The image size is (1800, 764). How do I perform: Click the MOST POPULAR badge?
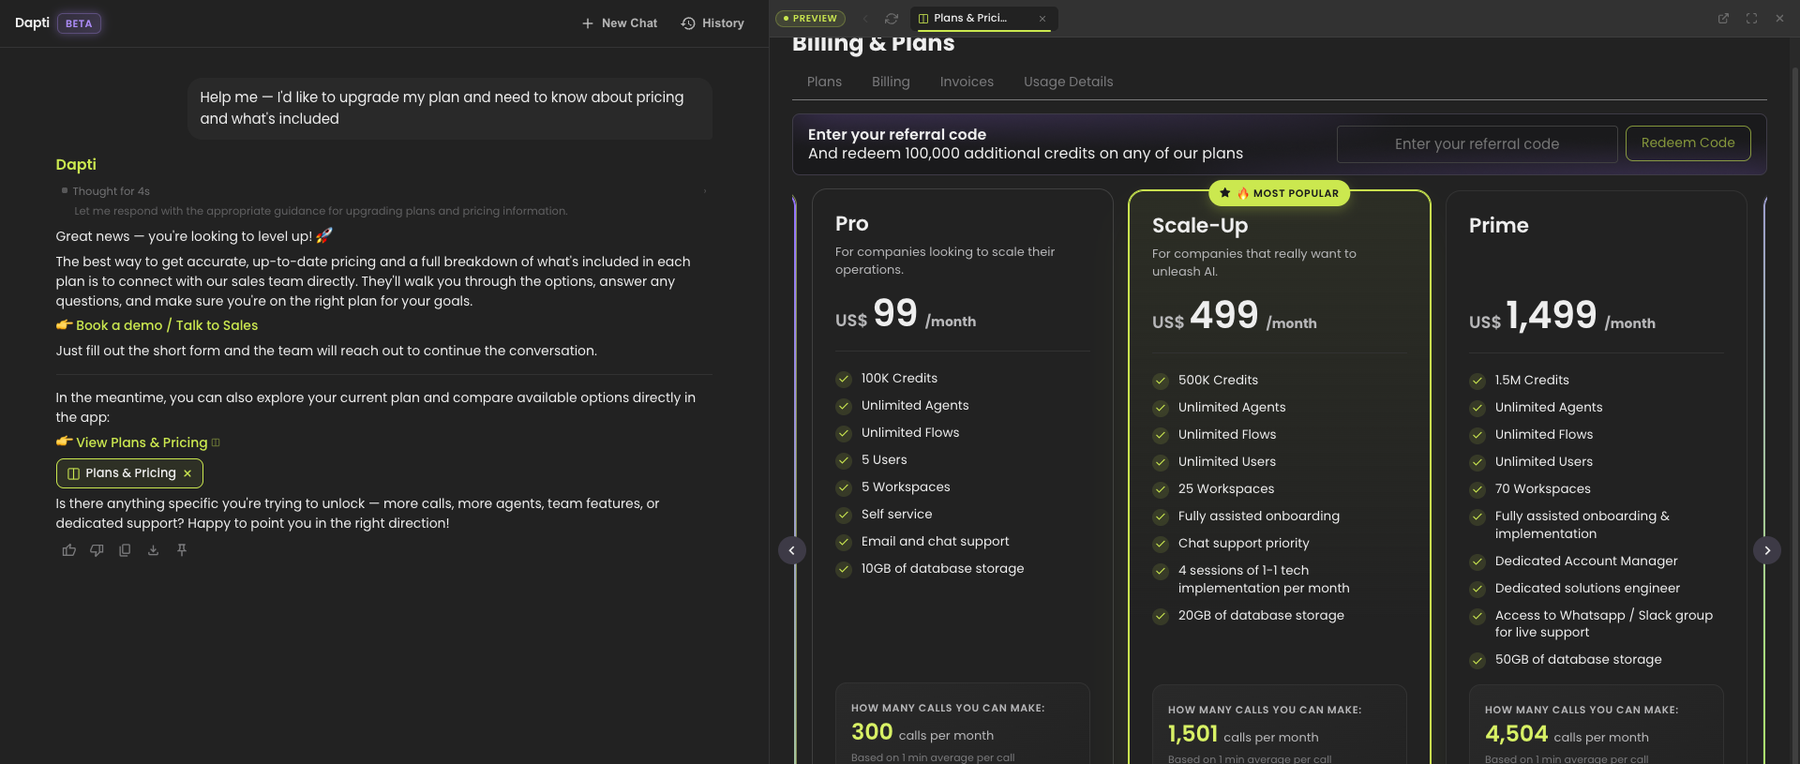(x=1279, y=193)
